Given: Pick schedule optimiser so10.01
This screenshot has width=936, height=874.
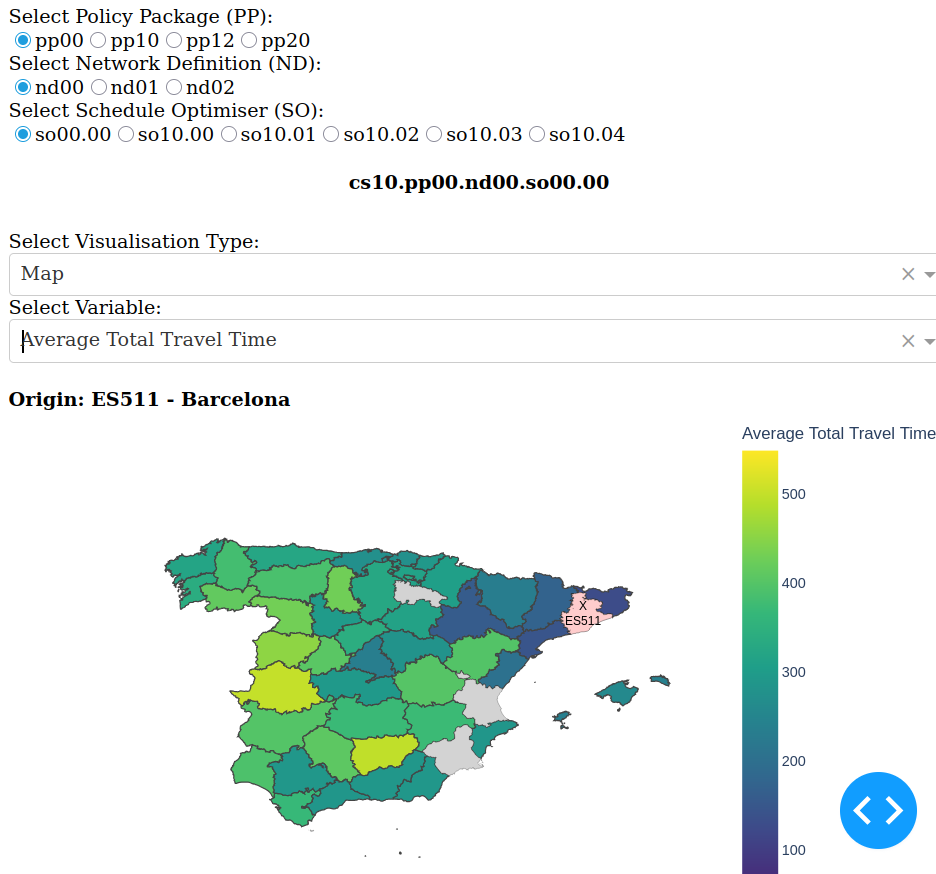Looking at the screenshot, I should pyautogui.click(x=229, y=134).
